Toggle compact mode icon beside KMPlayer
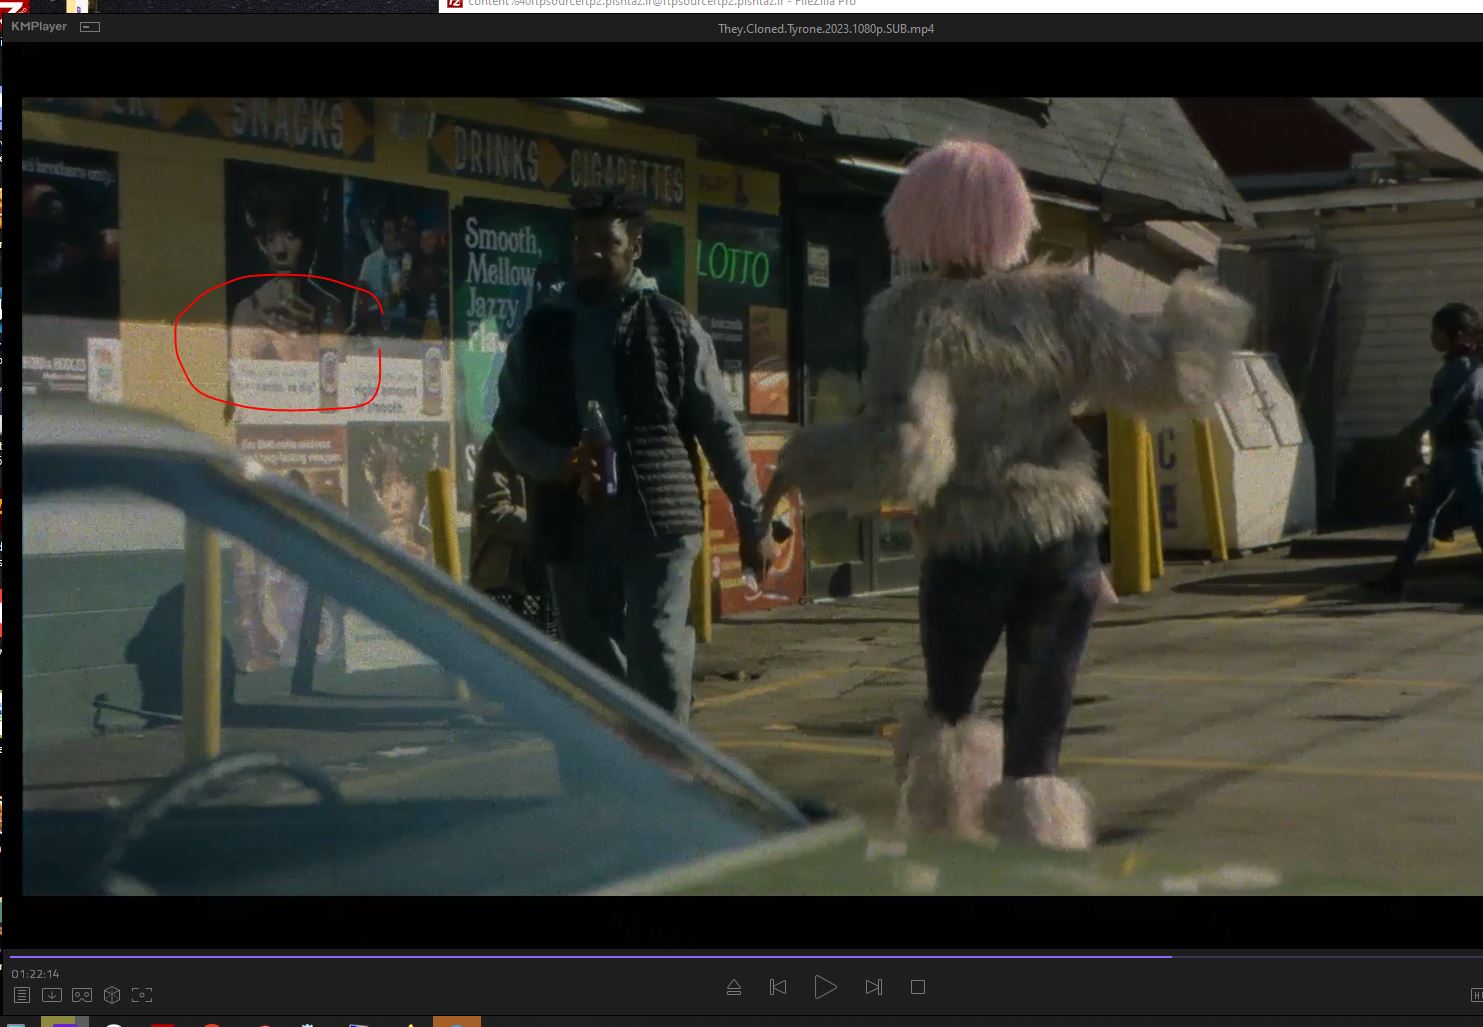 click(x=90, y=27)
